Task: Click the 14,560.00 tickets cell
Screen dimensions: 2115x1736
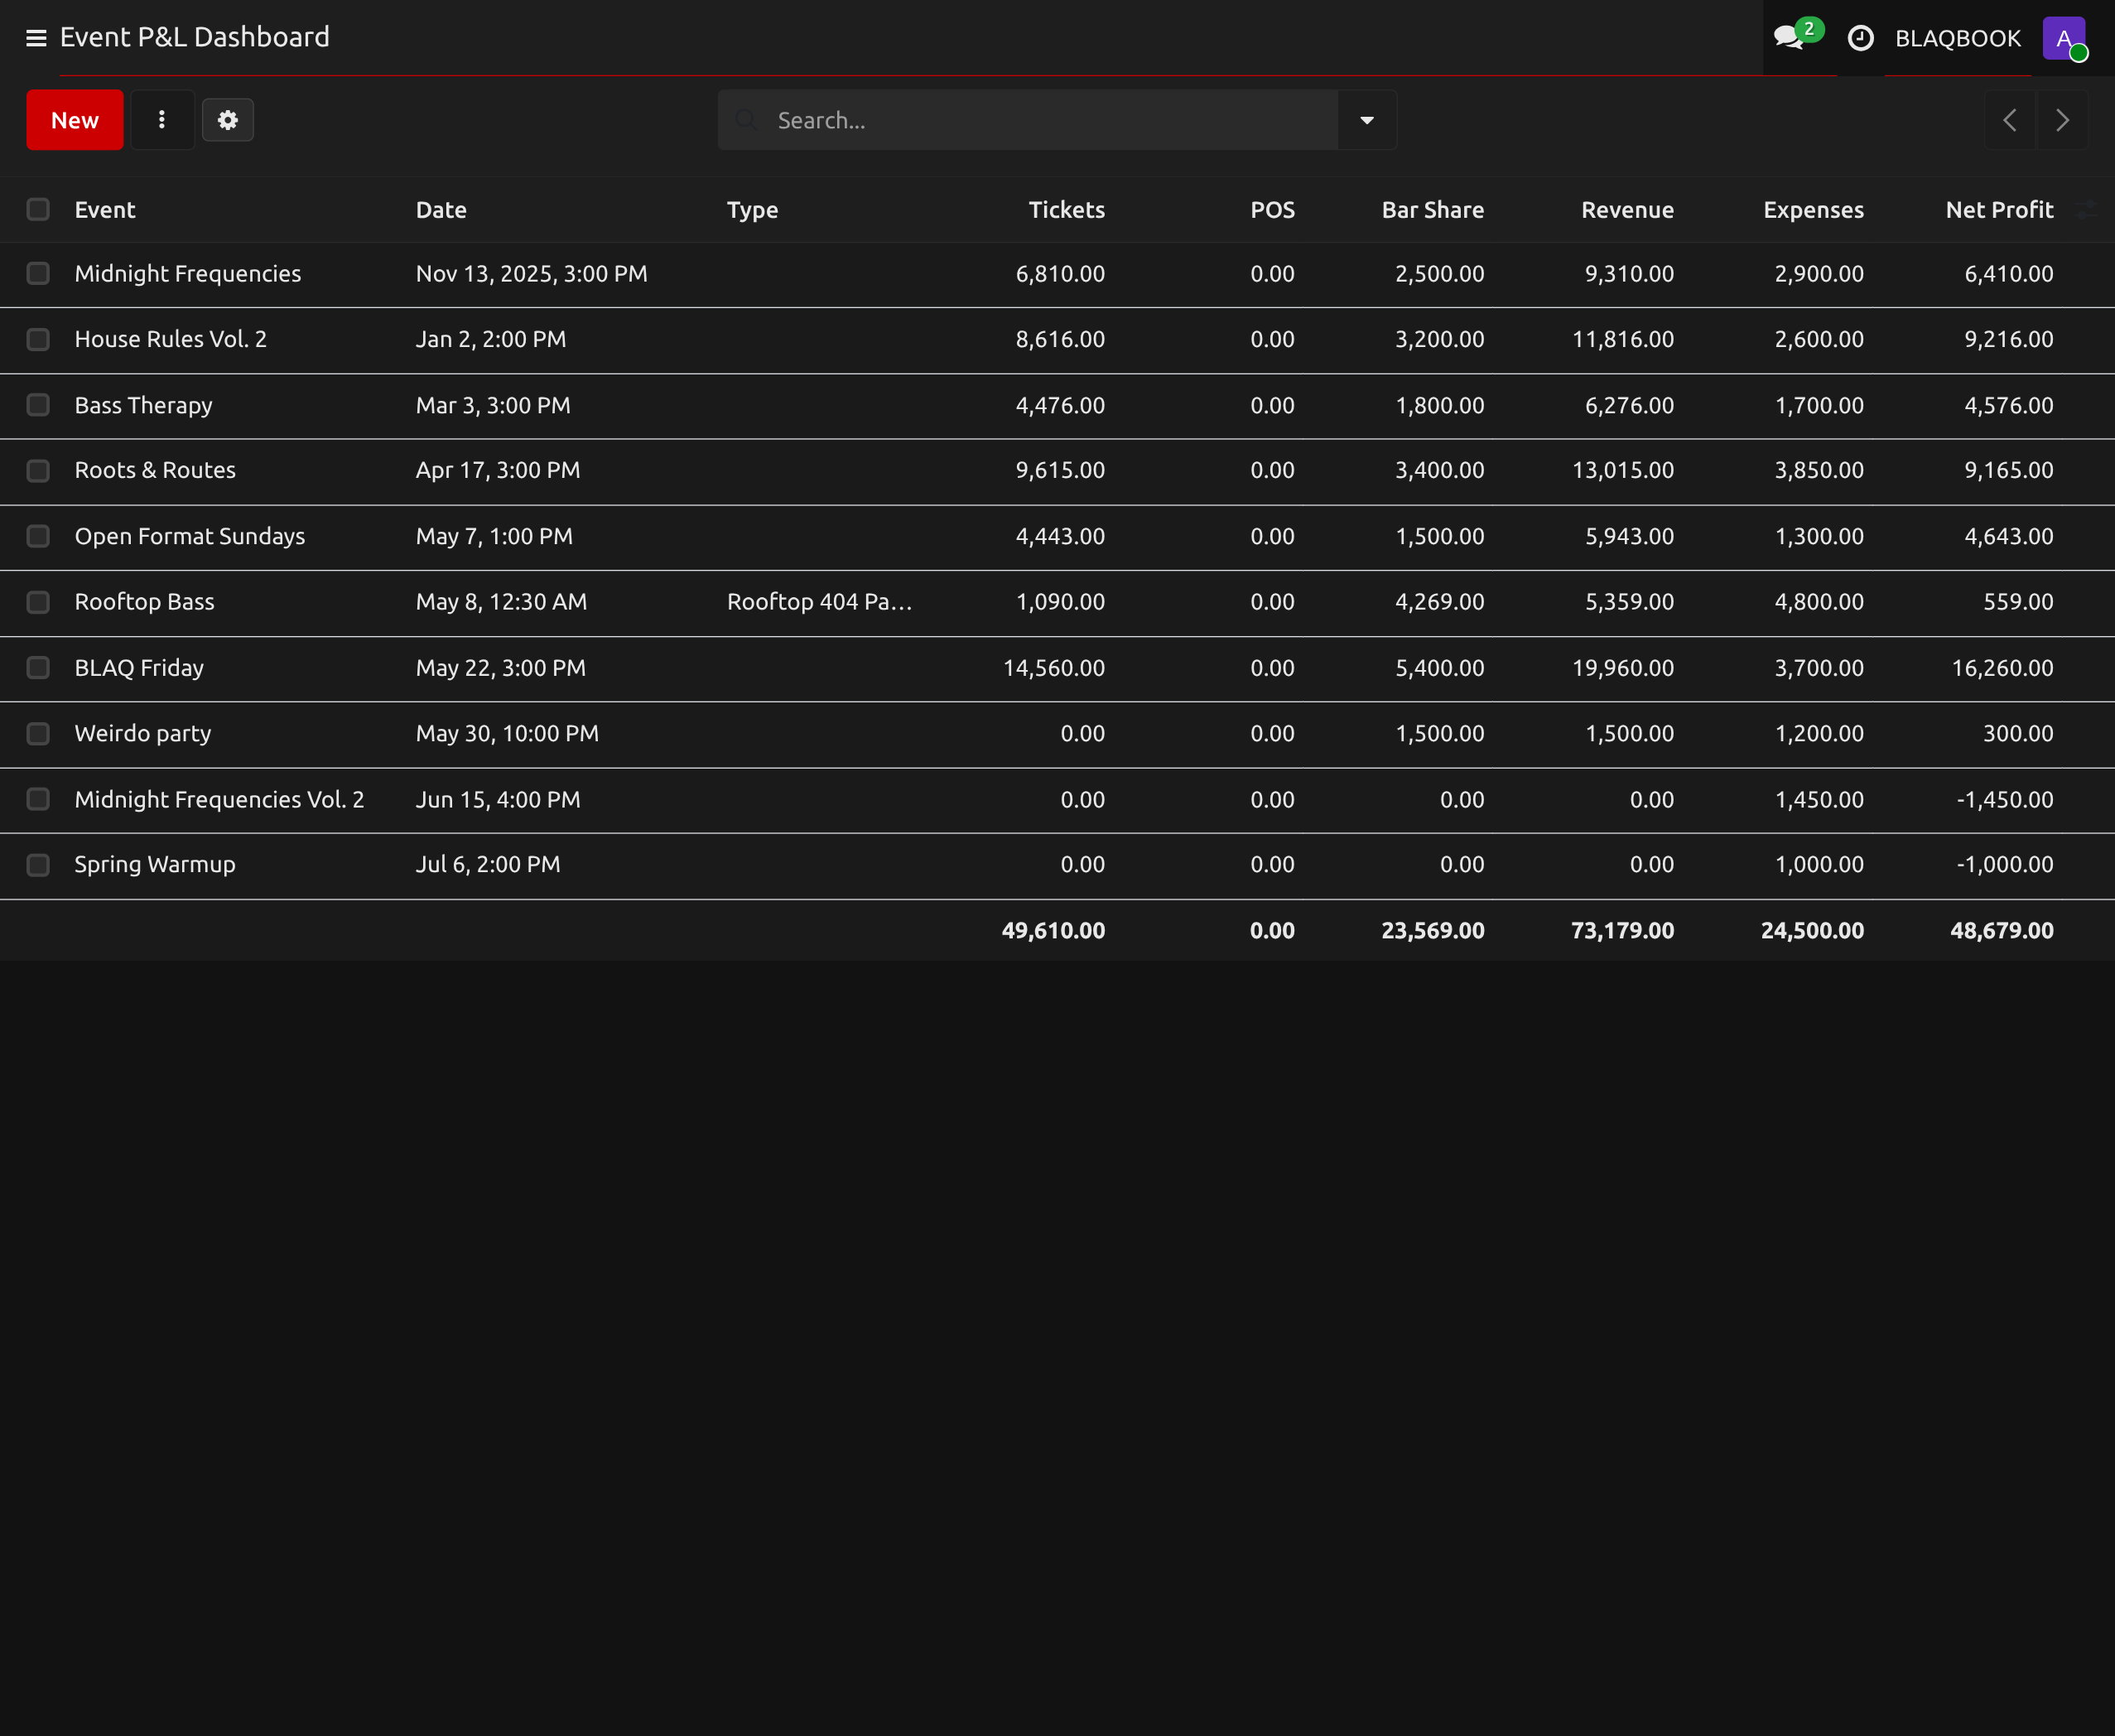Action: point(1054,667)
